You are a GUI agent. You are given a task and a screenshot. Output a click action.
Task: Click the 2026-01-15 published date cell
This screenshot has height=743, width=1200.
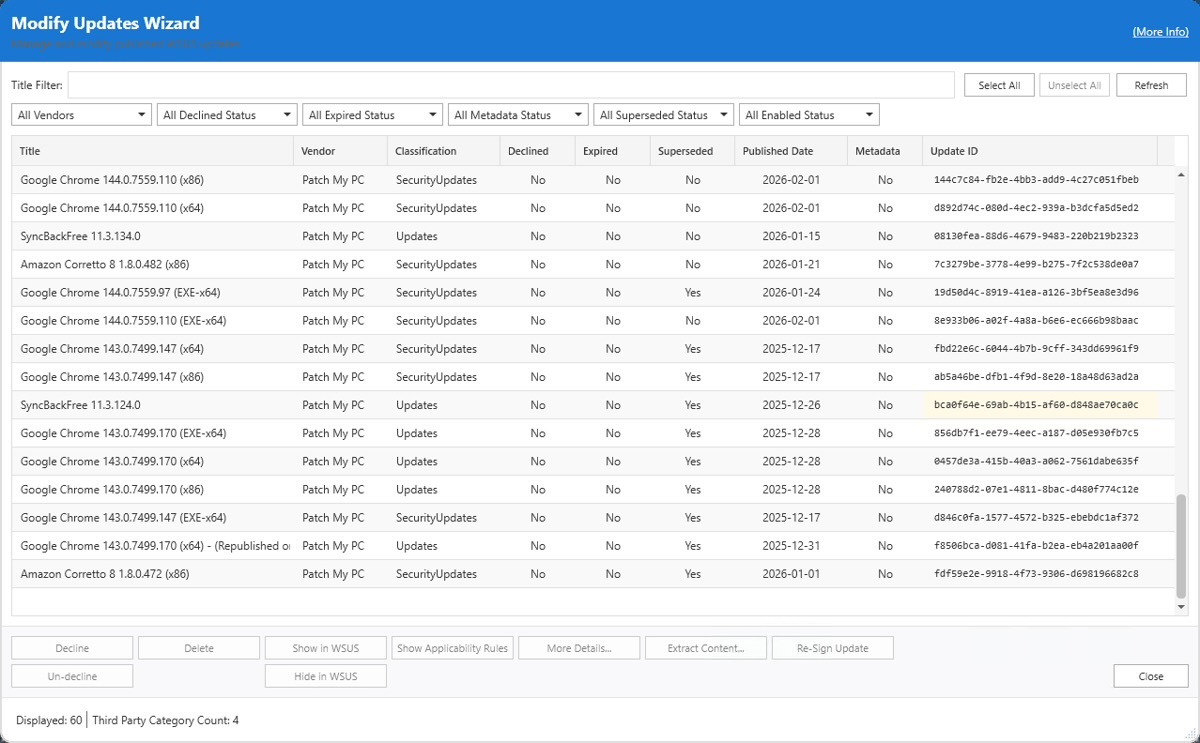(791, 236)
